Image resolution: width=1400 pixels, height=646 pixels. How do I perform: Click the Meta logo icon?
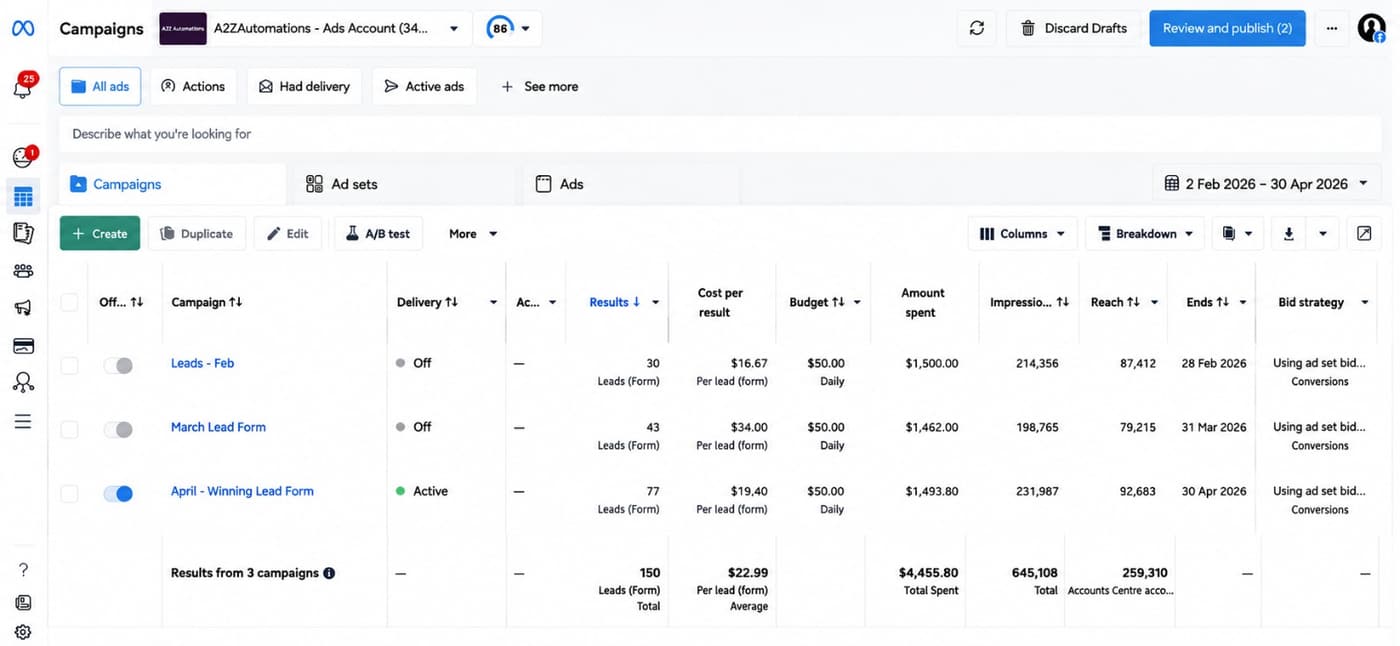[x=23, y=28]
